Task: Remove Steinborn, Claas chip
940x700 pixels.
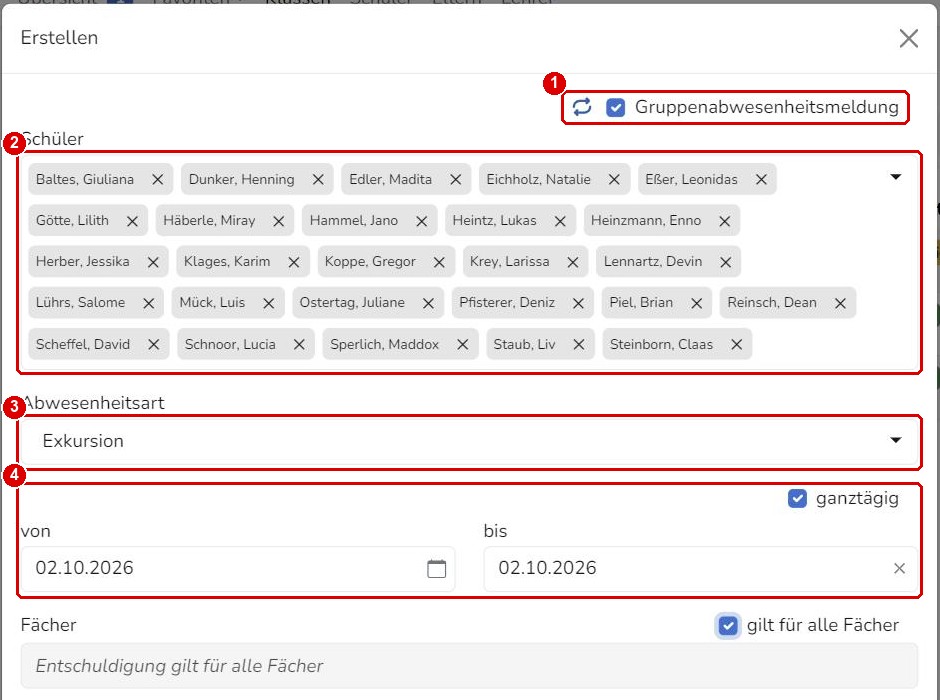Action: click(737, 345)
